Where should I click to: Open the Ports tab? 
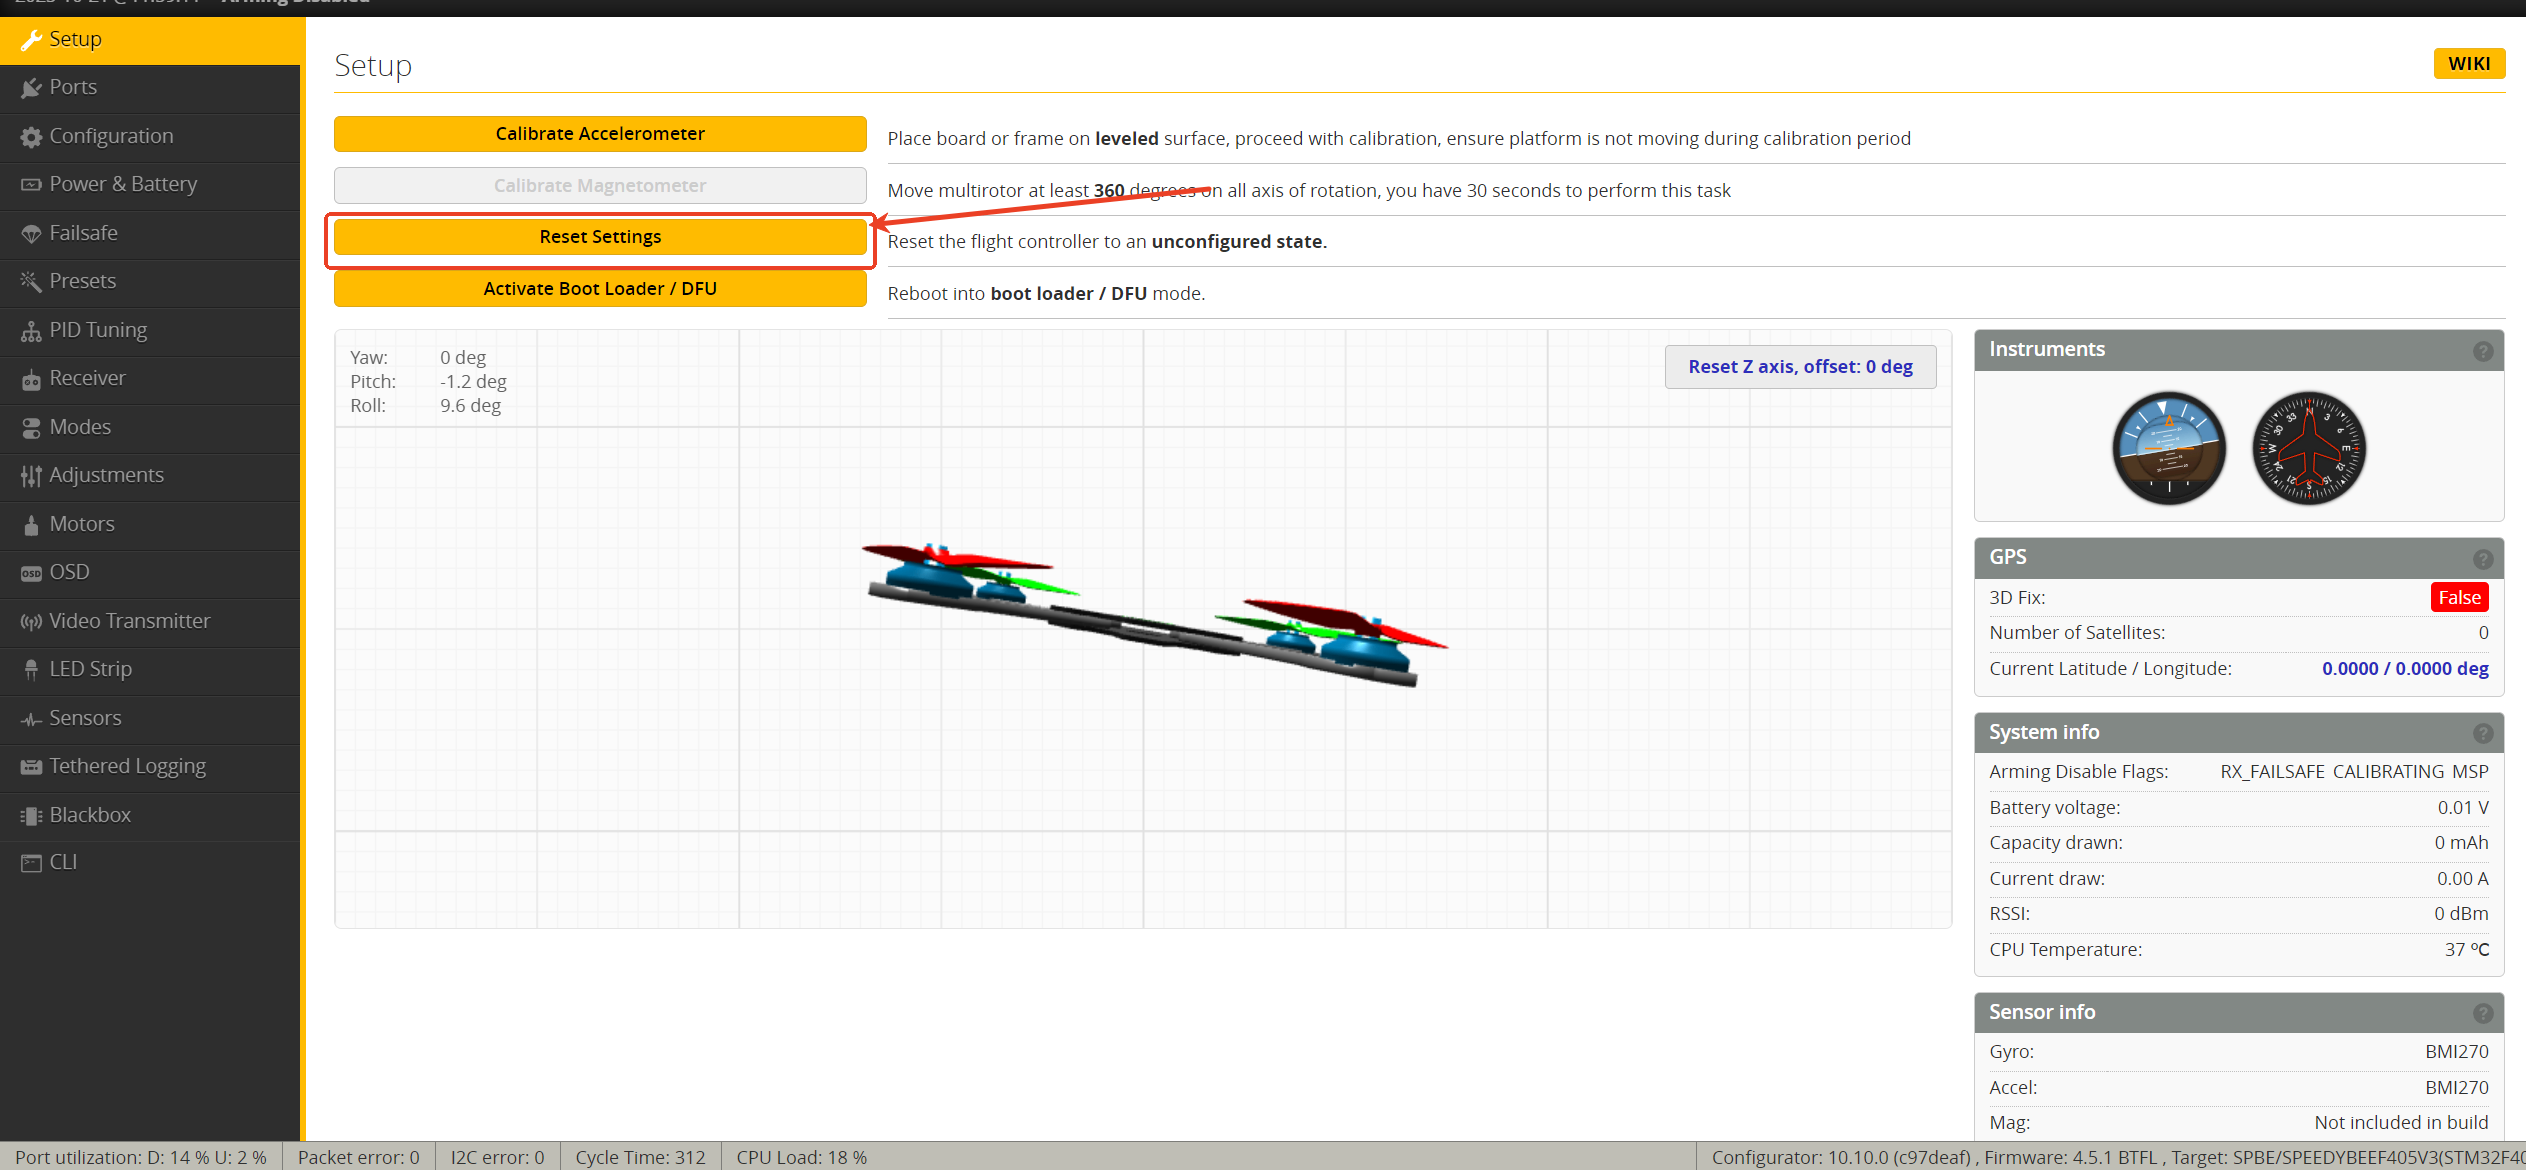[73, 87]
